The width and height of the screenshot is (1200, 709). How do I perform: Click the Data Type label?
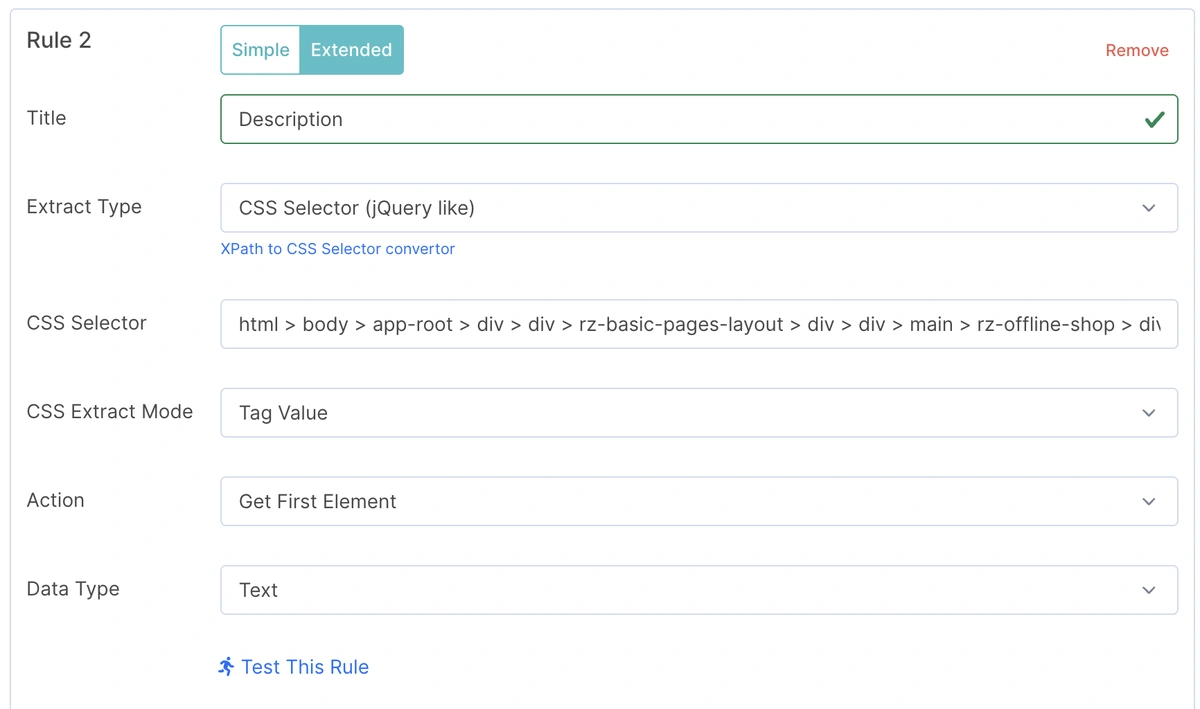pyautogui.click(x=73, y=589)
